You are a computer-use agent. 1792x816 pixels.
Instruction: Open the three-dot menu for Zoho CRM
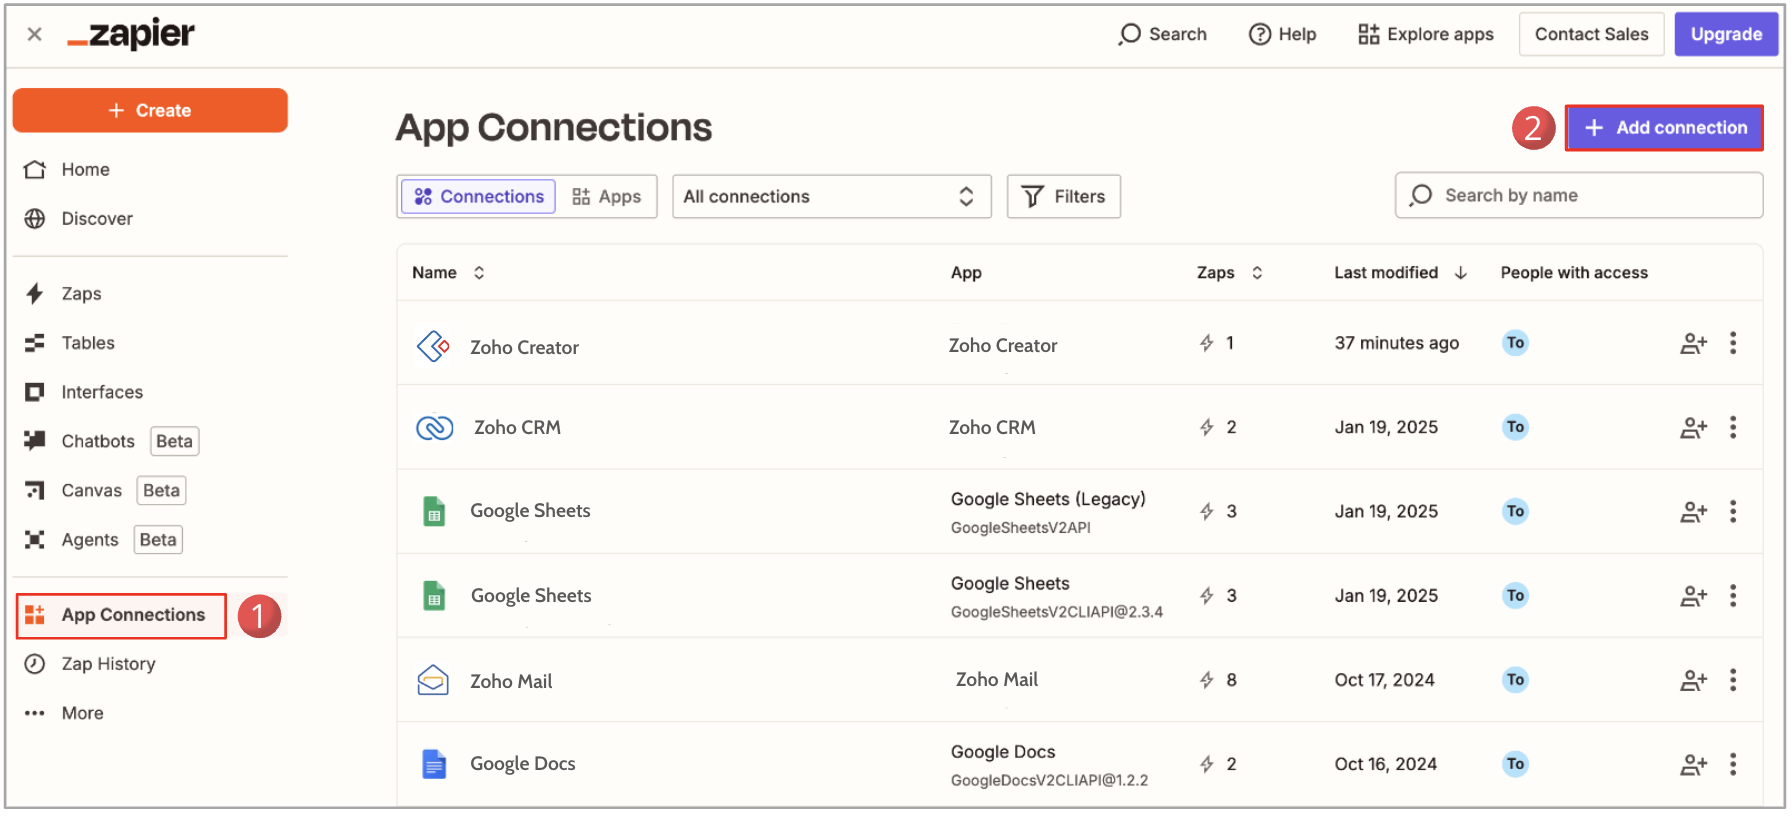tap(1733, 428)
